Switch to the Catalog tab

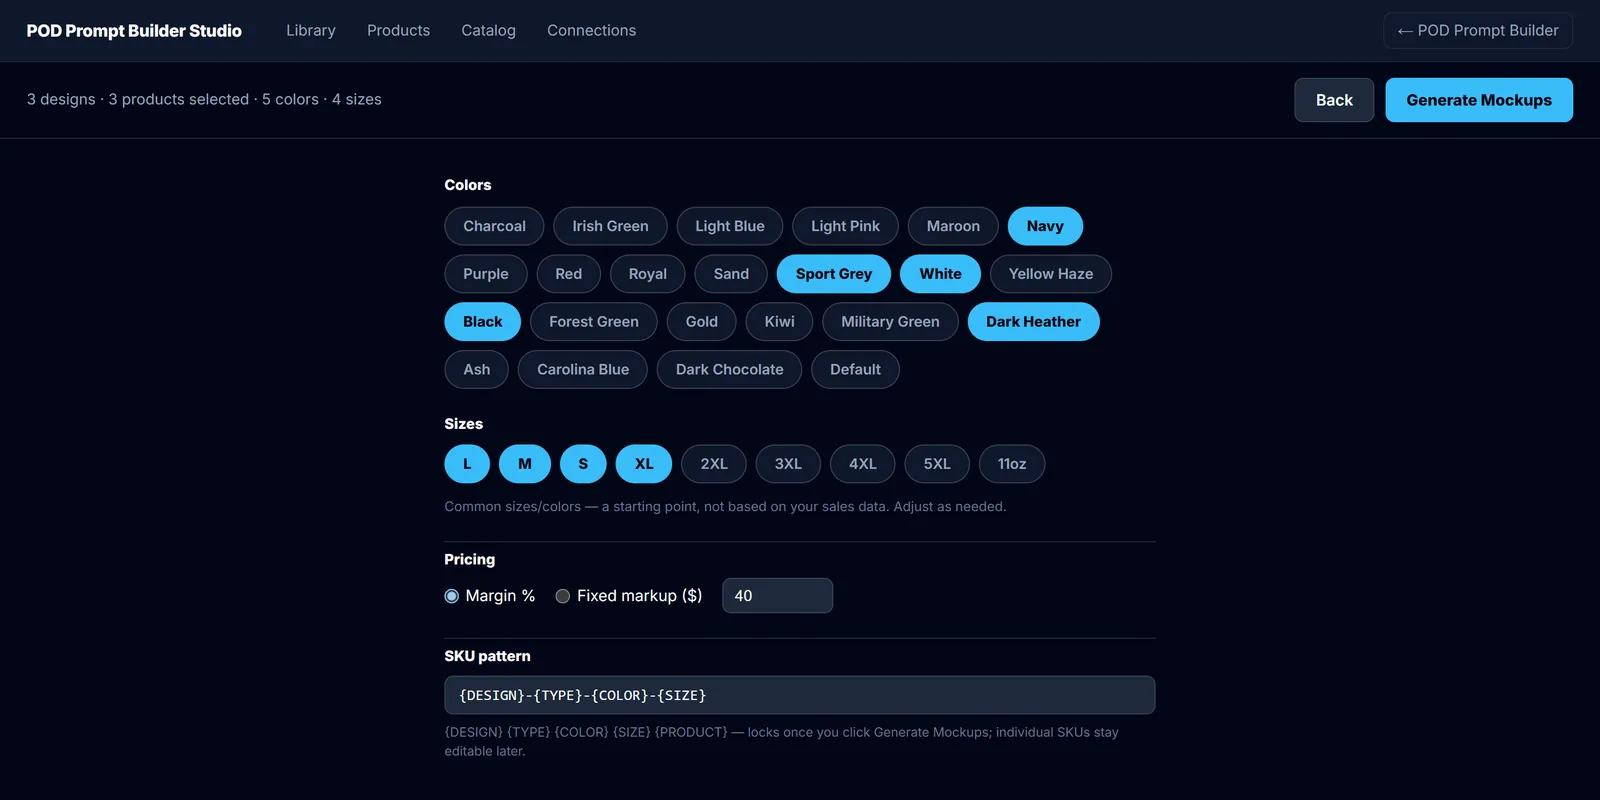point(489,31)
